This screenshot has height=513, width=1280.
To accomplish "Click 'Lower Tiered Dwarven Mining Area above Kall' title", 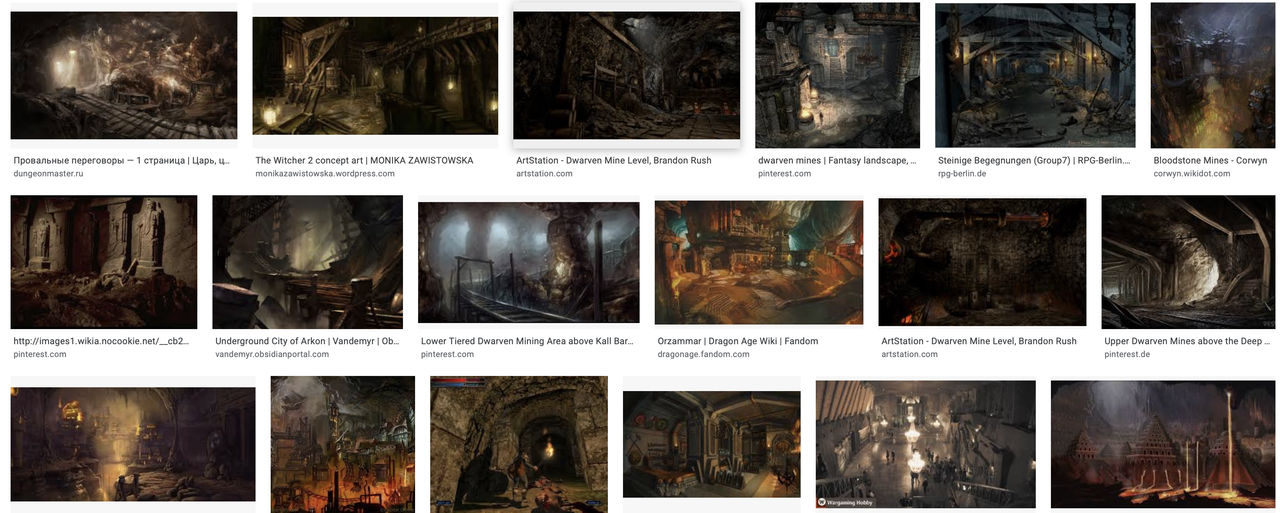I will pos(527,341).
